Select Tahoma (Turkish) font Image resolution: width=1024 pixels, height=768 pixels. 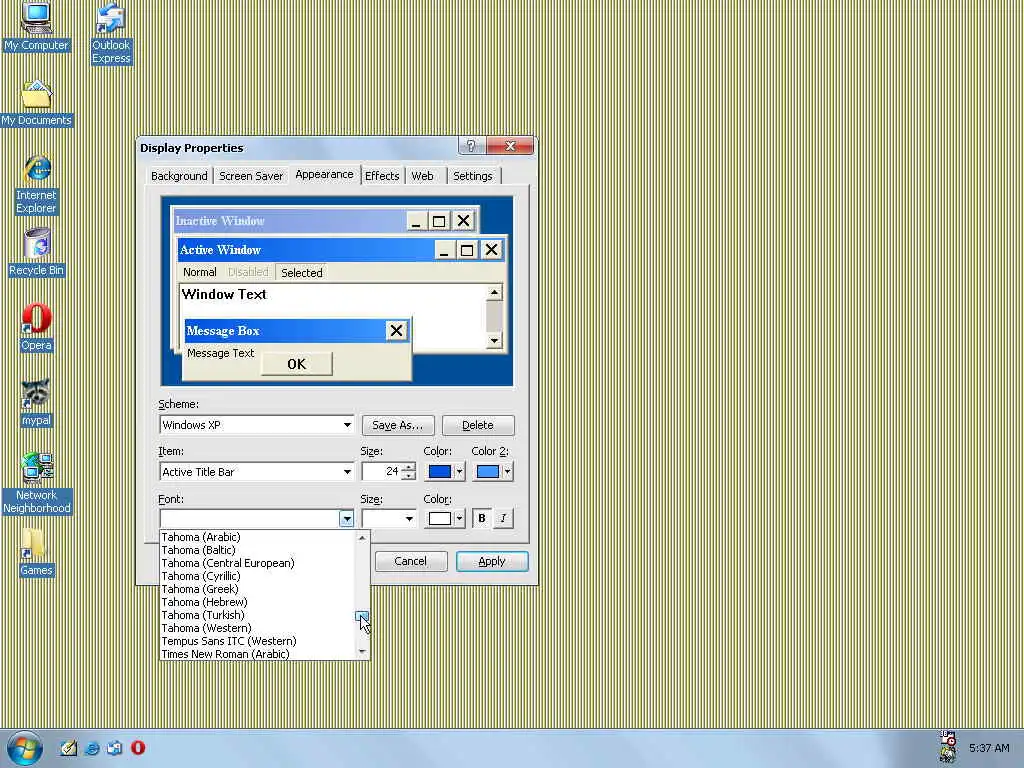[x=258, y=615]
